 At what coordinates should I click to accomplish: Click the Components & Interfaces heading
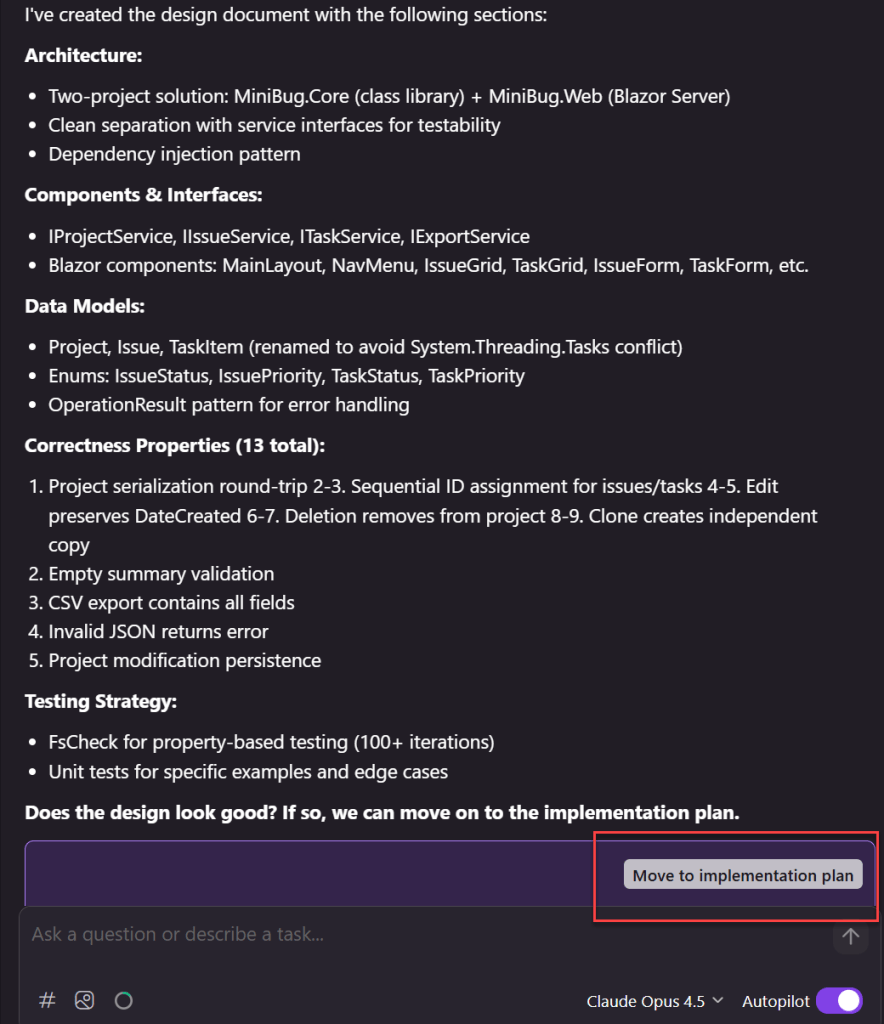pyautogui.click(x=143, y=195)
